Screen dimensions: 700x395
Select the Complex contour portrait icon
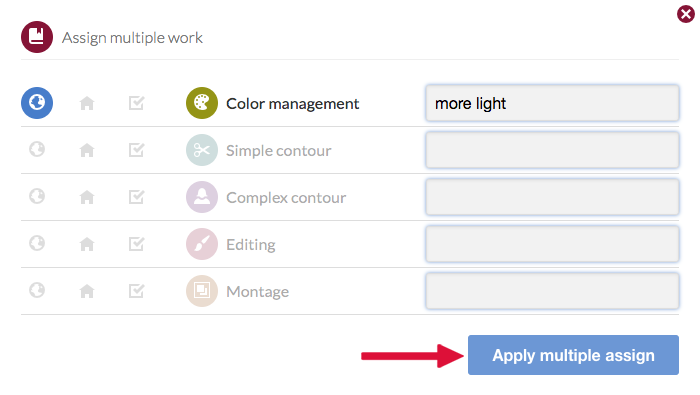202,197
